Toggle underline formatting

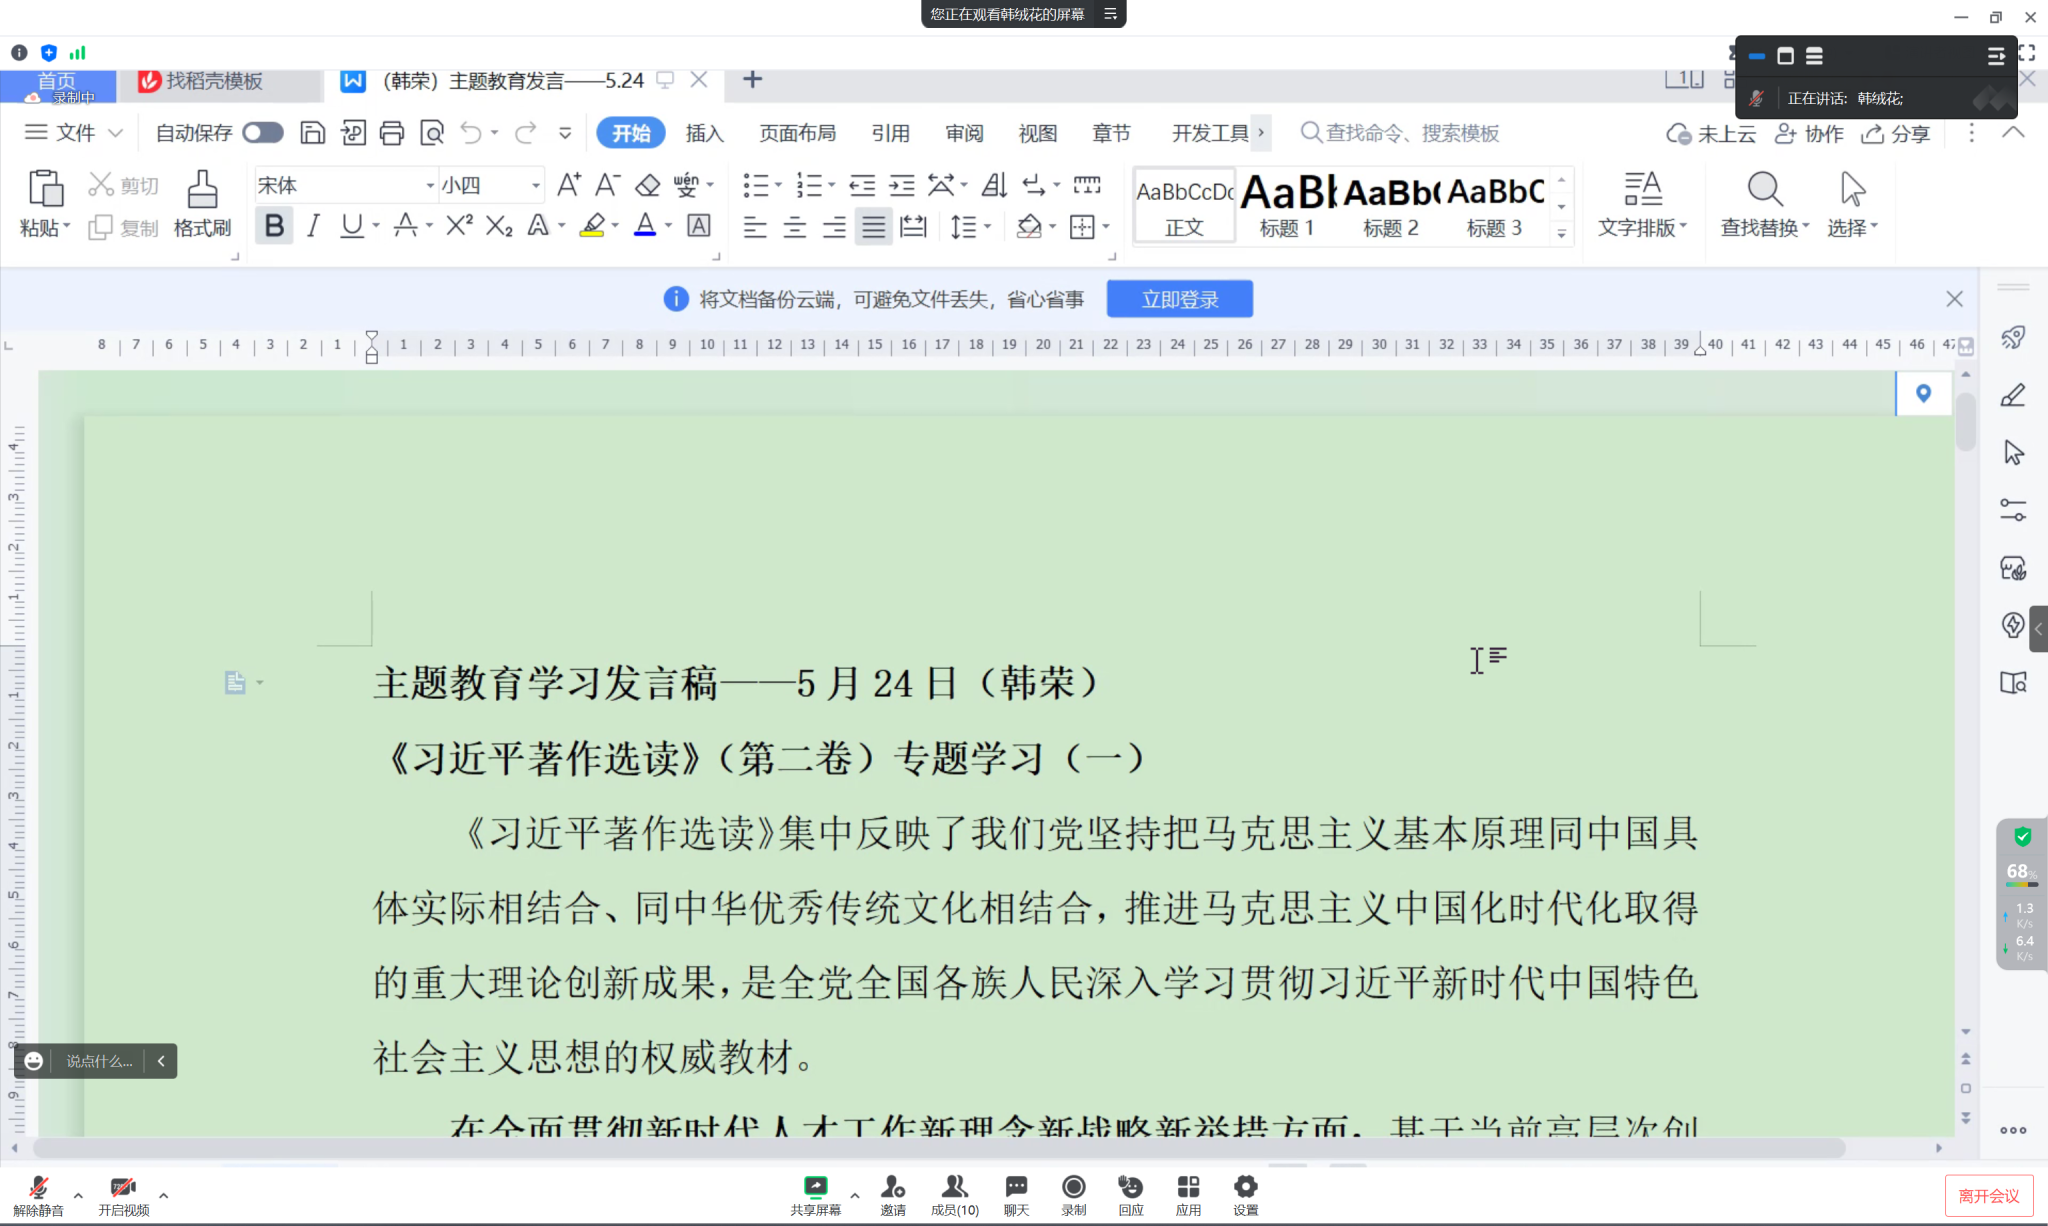pos(351,226)
